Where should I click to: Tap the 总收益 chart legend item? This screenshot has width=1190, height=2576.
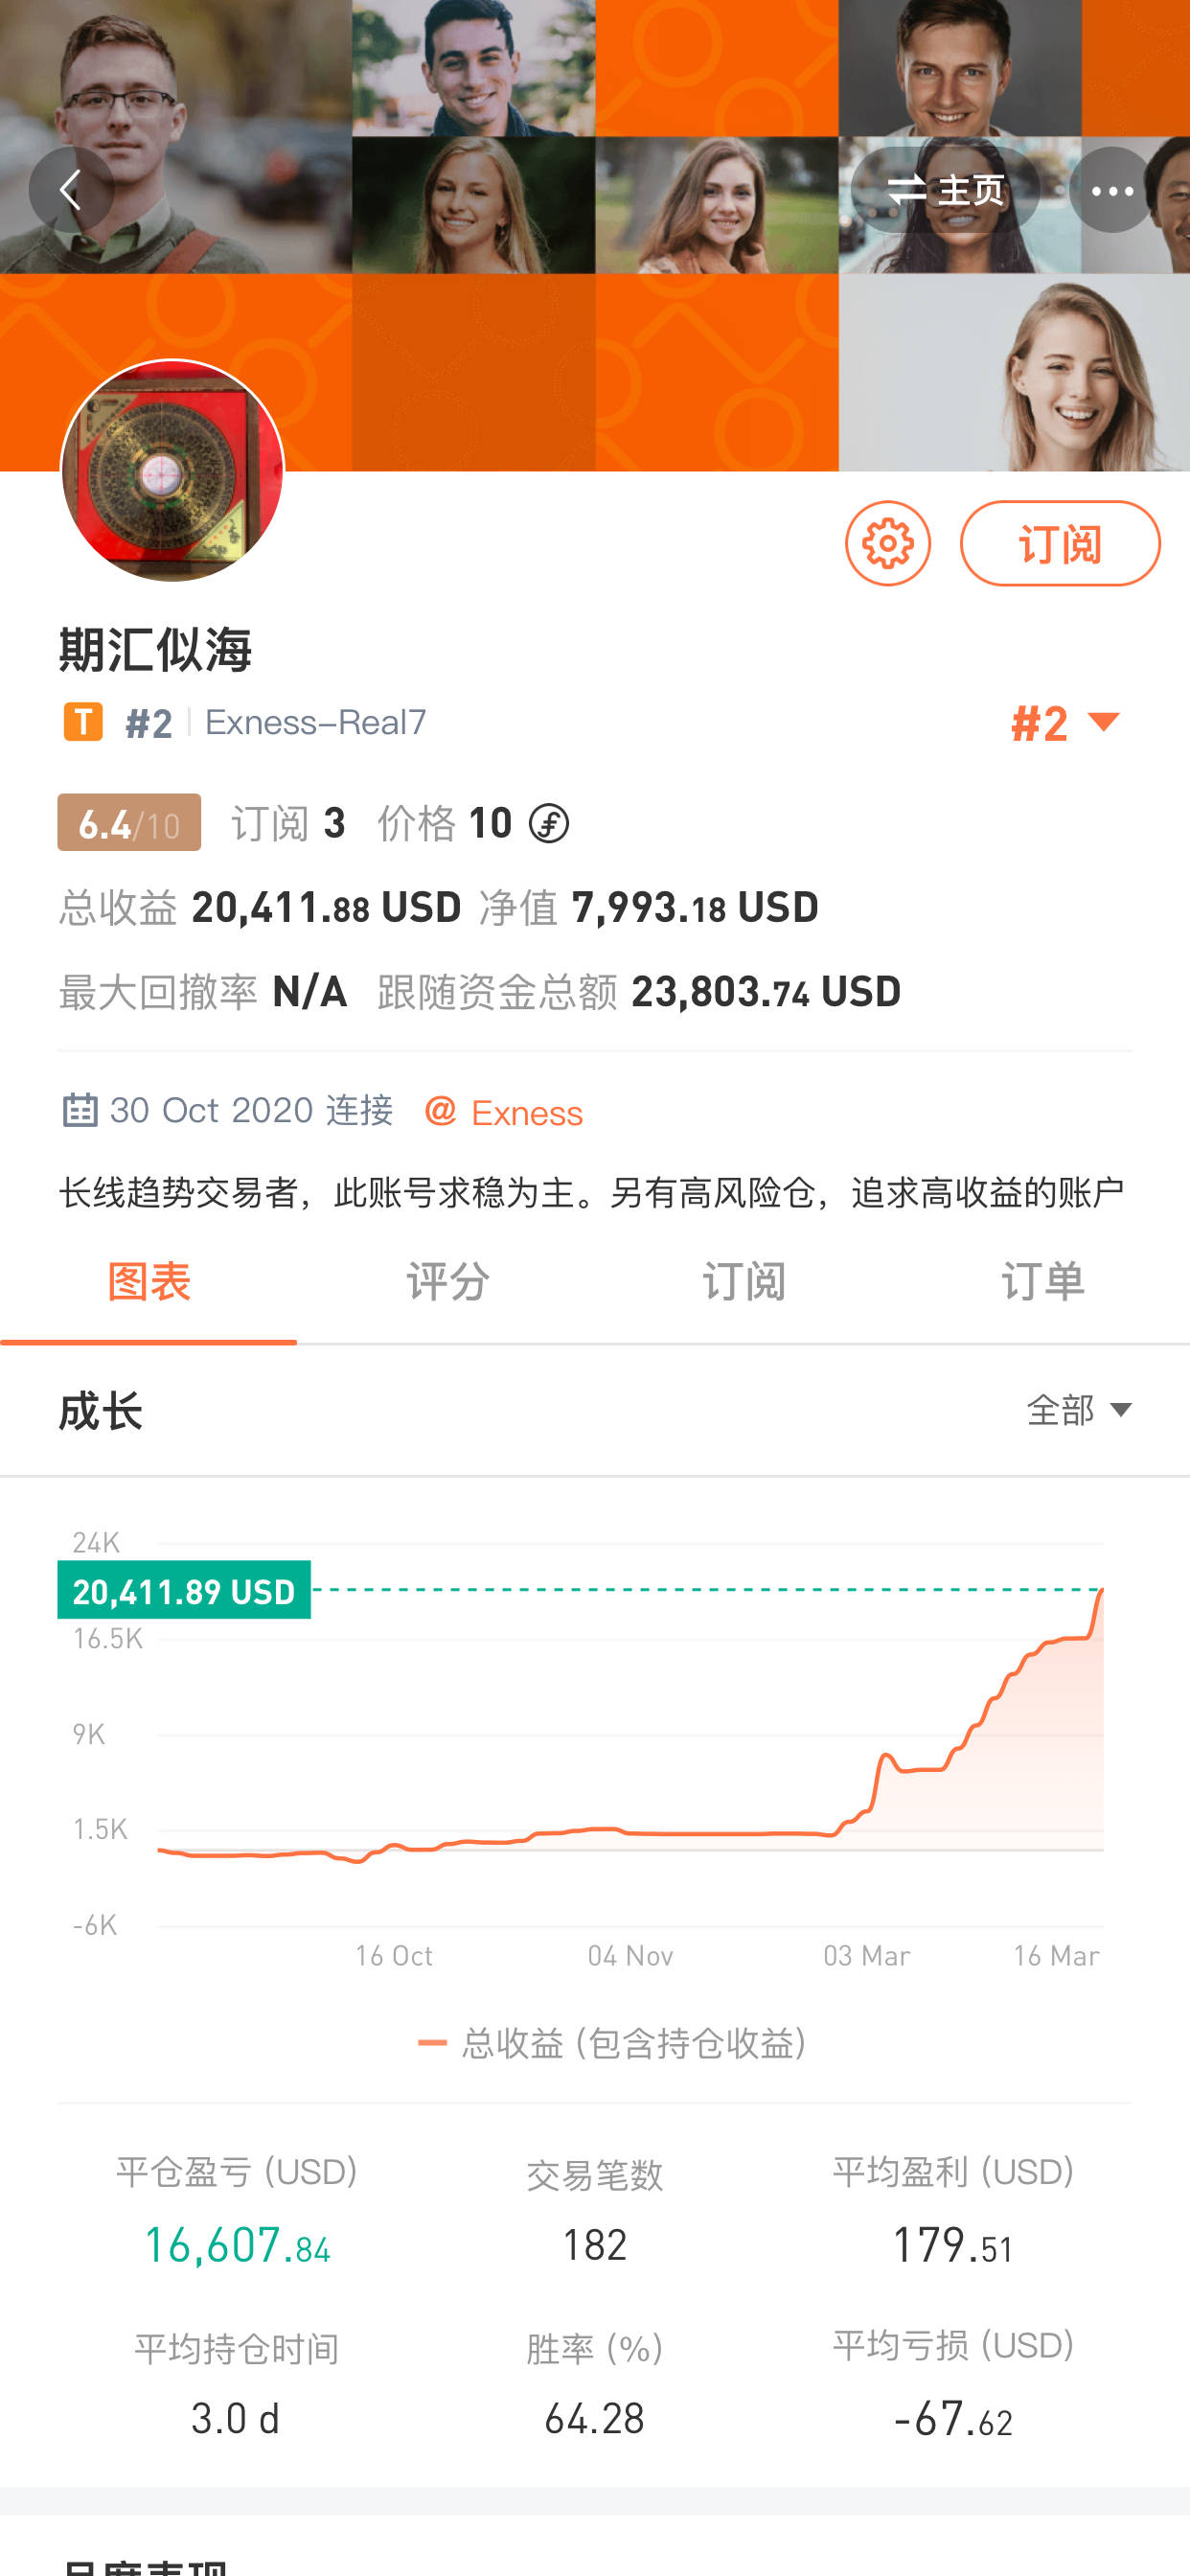click(x=612, y=2043)
